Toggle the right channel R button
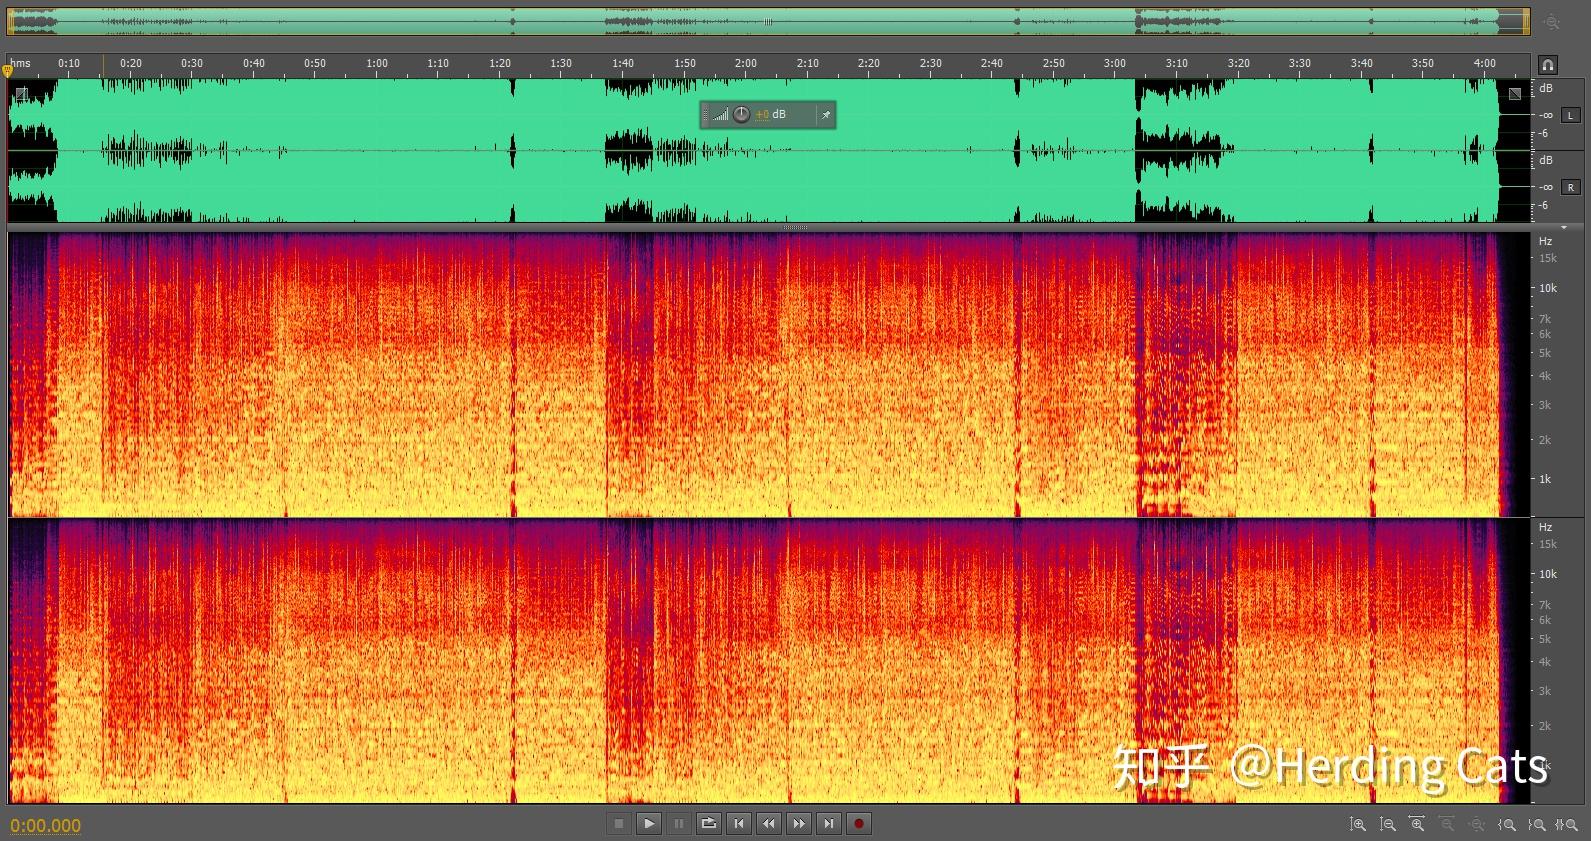 click(x=1570, y=187)
